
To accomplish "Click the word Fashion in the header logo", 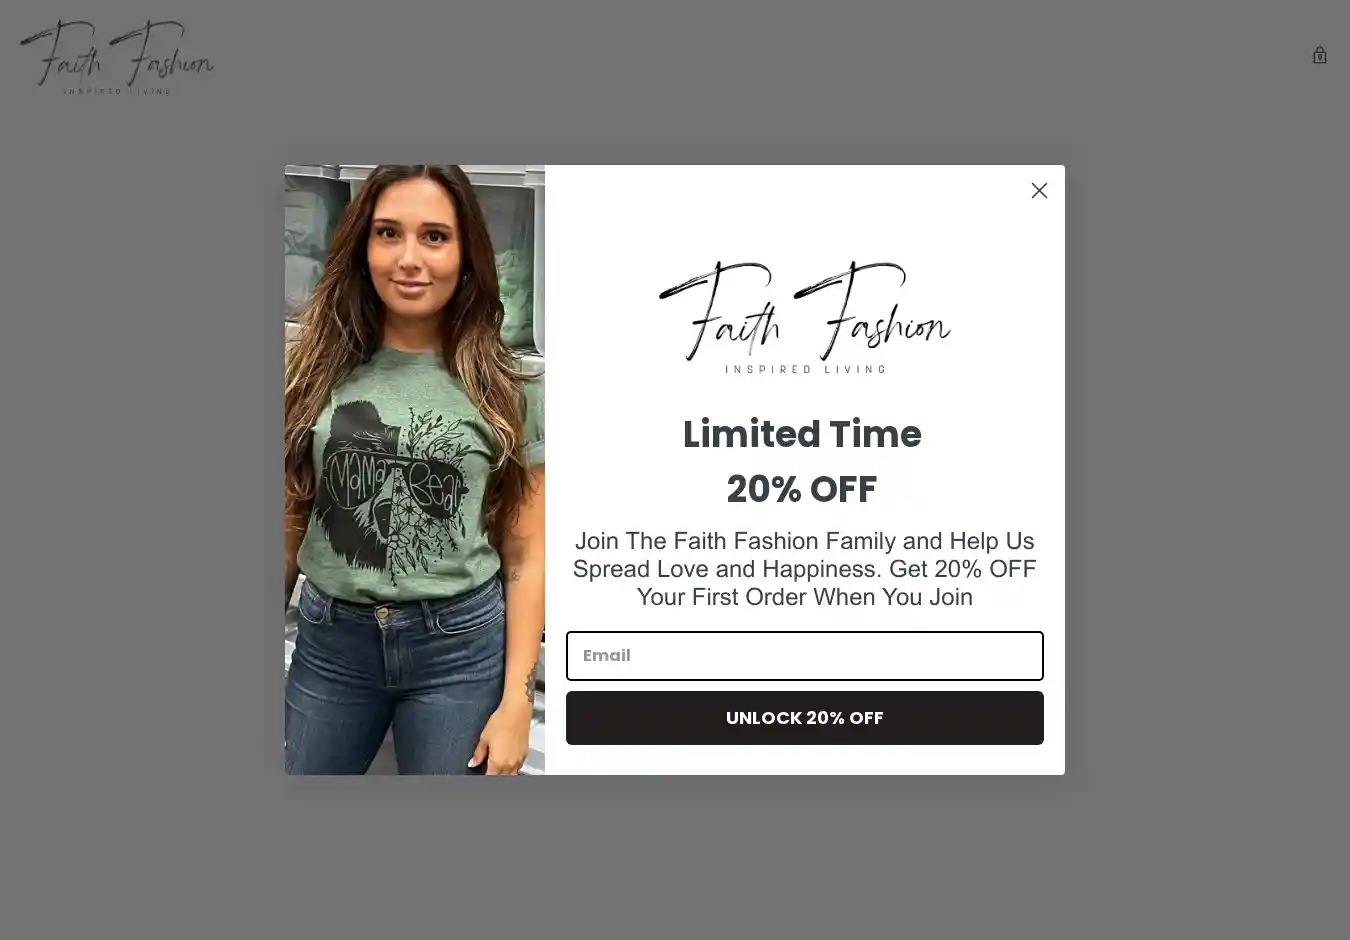I will [x=162, y=53].
